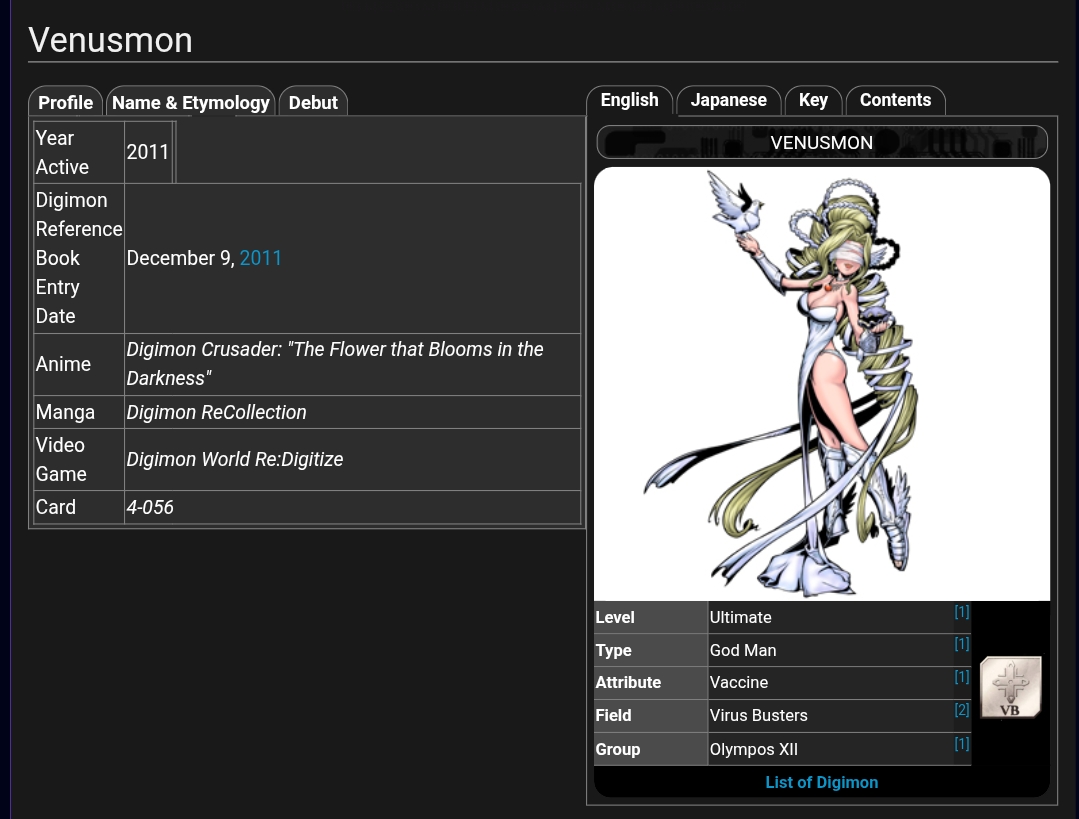
Task: Click the Vaccine attribute value
Action: [x=738, y=683]
